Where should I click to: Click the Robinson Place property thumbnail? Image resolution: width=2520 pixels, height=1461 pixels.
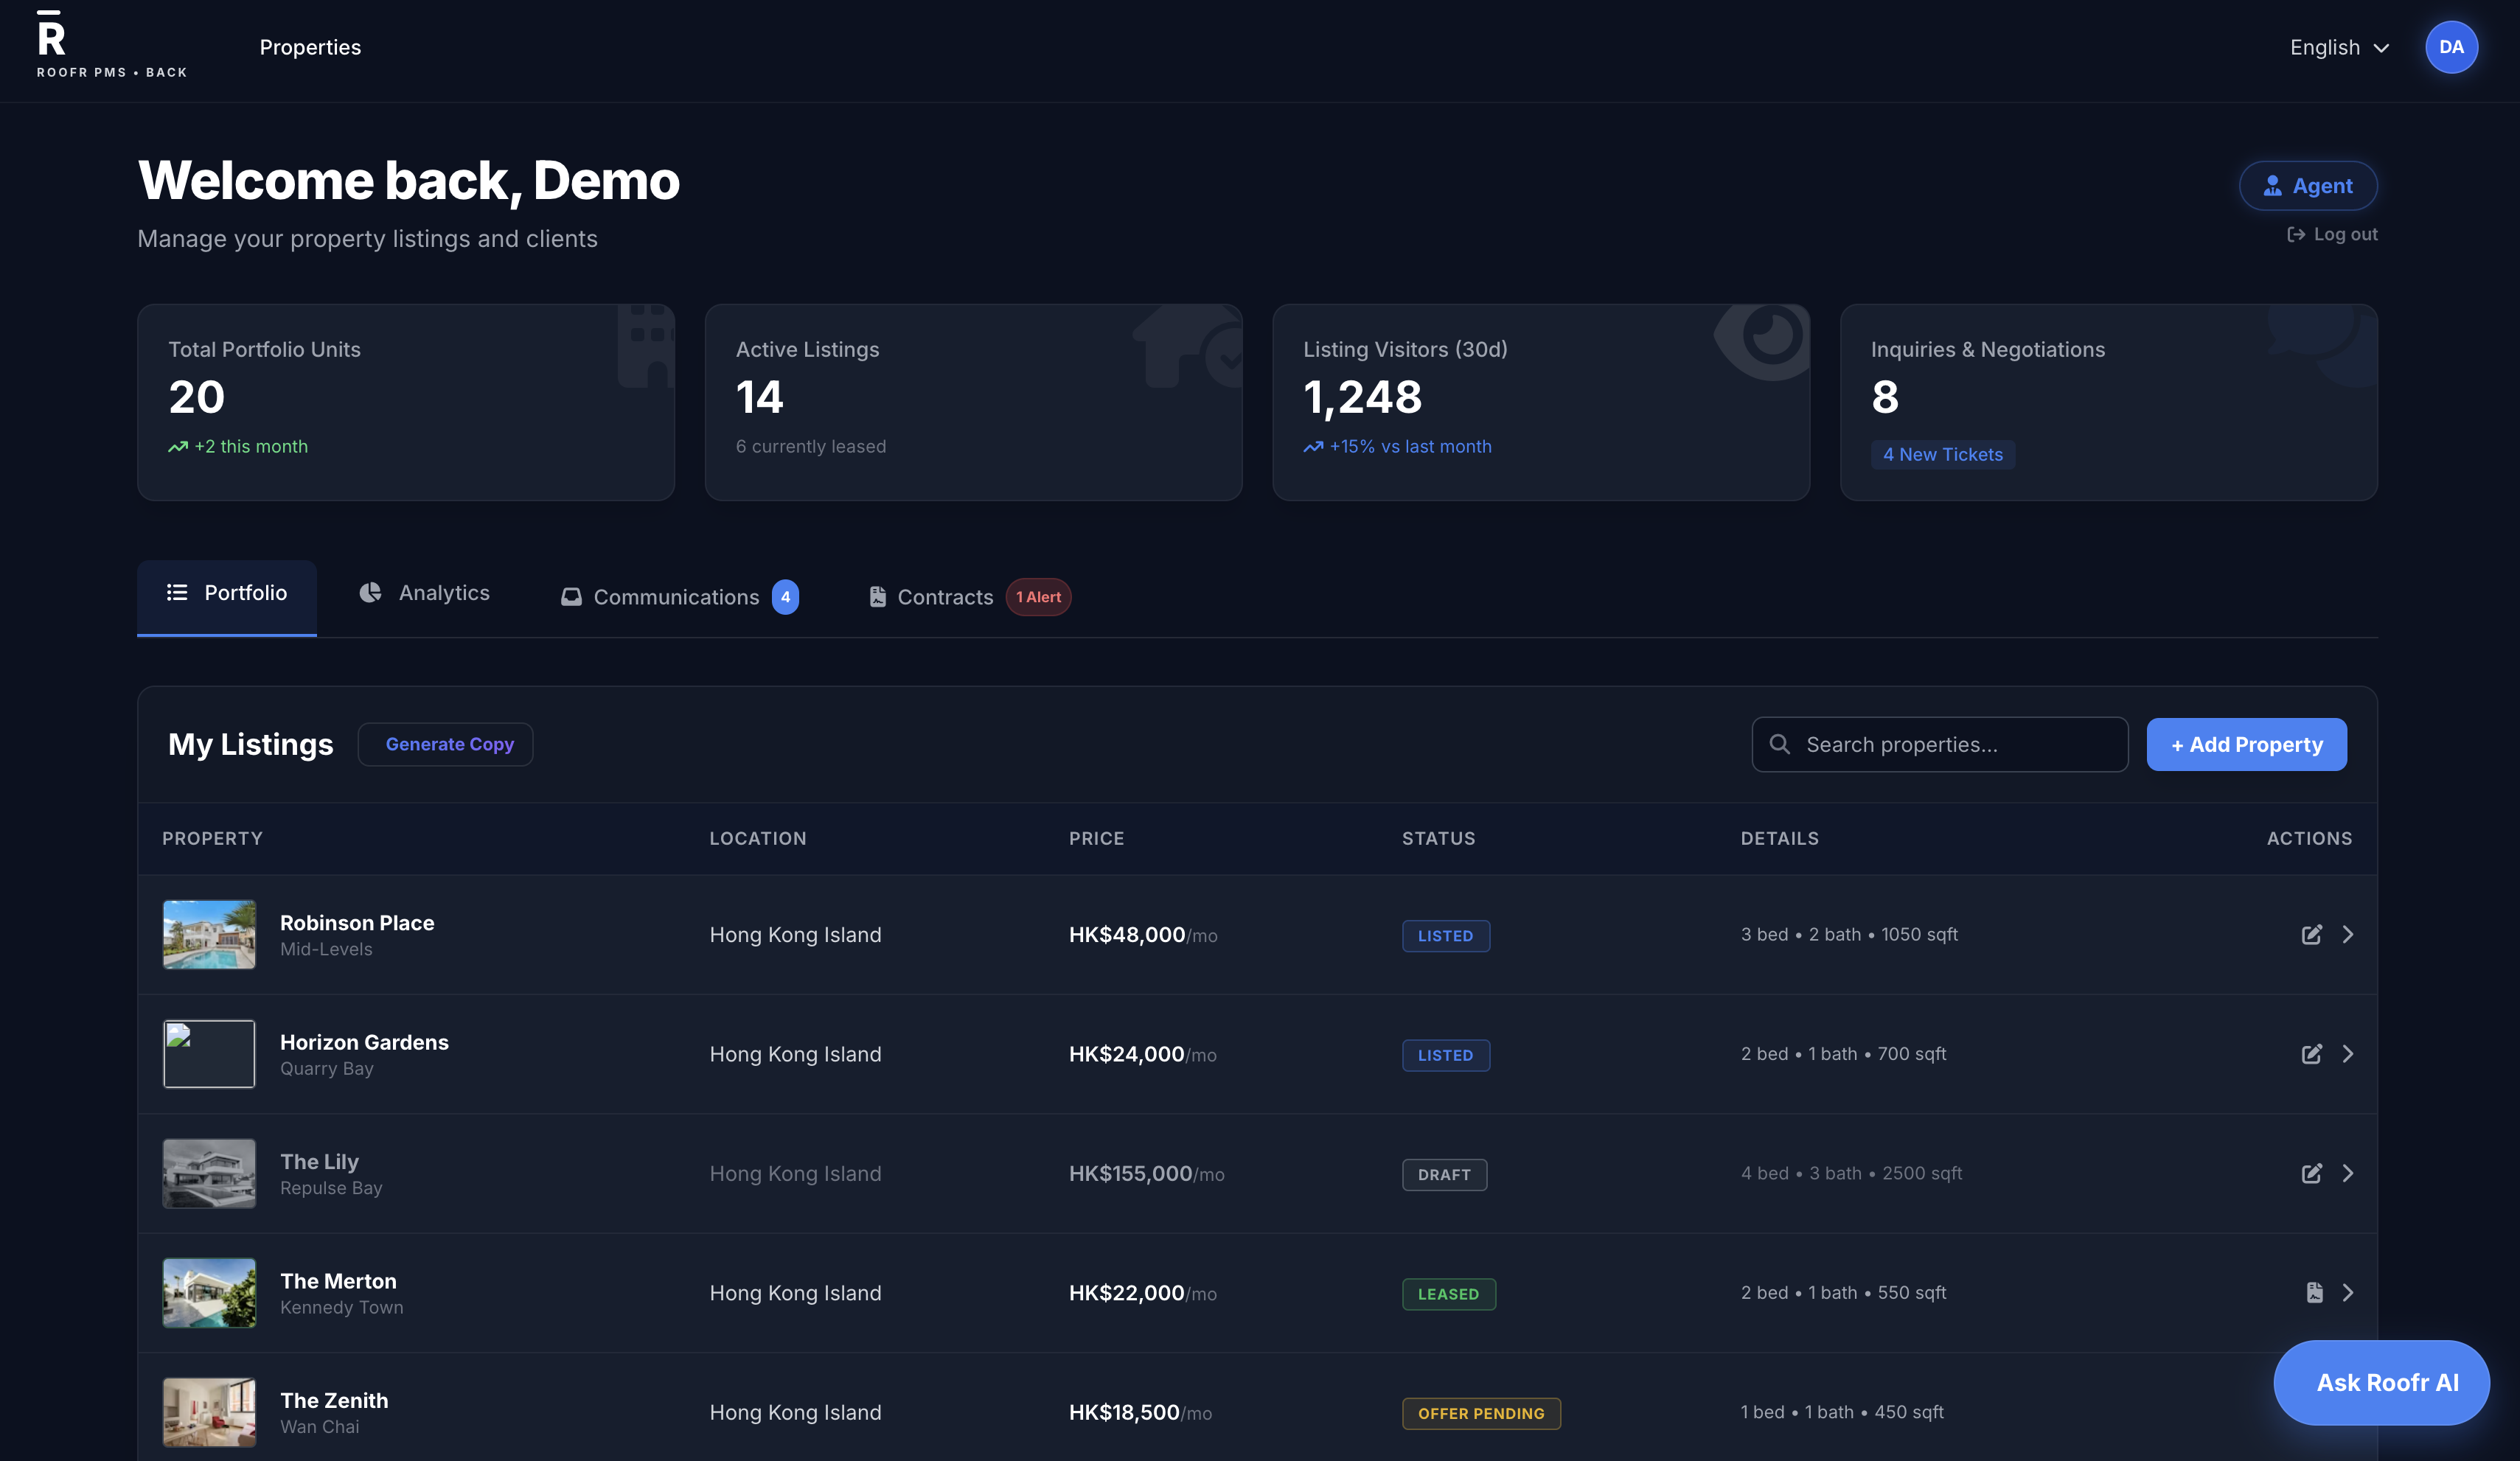point(209,934)
